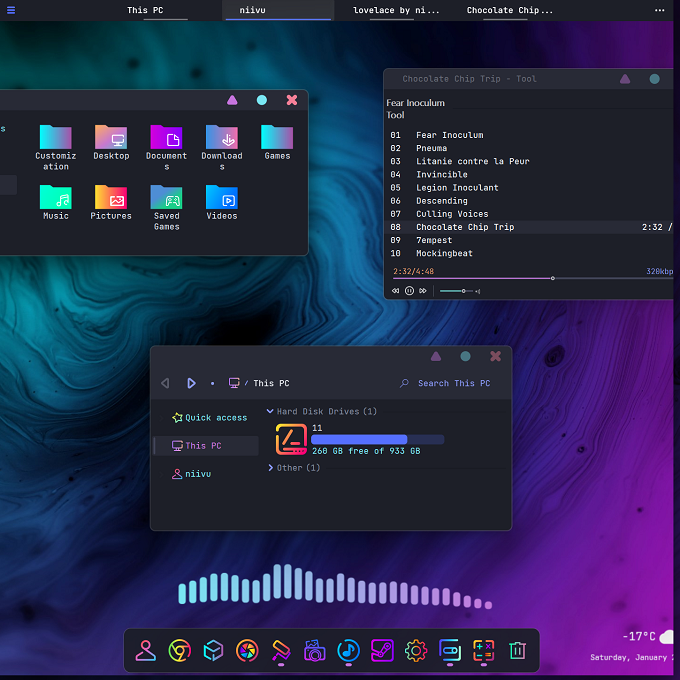Viewport: 680px width, 680px height.
Task: Pause playback in the music player
Action: [x=409, y=291]
